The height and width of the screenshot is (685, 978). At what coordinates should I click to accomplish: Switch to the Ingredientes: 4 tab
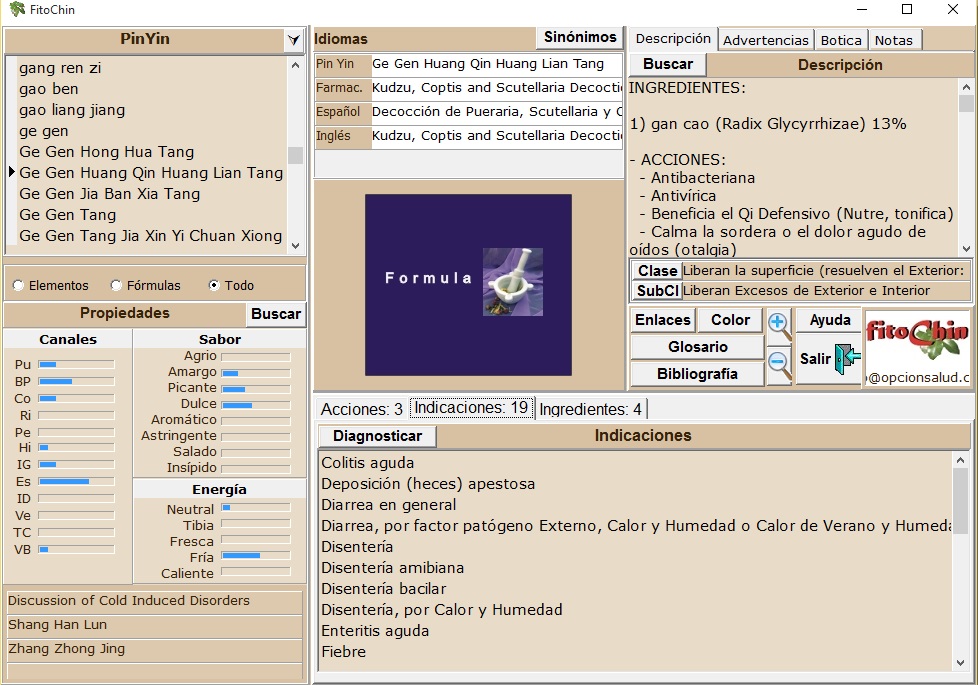591,409
